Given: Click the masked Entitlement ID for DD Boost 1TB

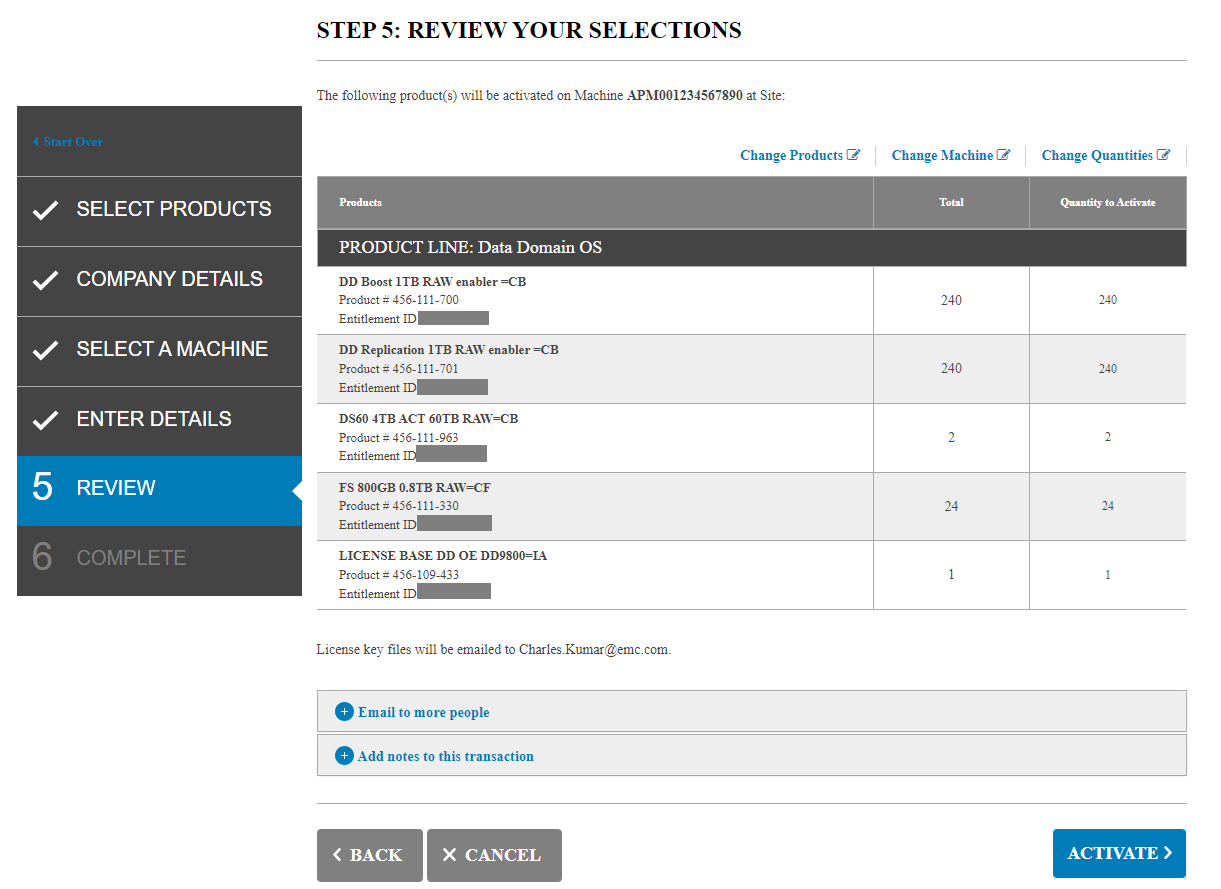Looking at the screenshot, I should tap(456, 317).
